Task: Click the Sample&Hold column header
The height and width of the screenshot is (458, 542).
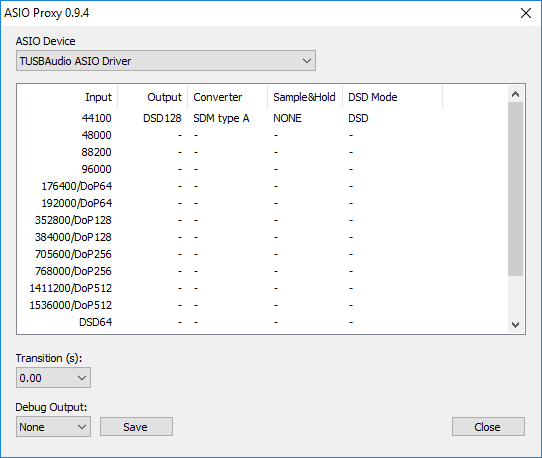Action: pos(305,97)
